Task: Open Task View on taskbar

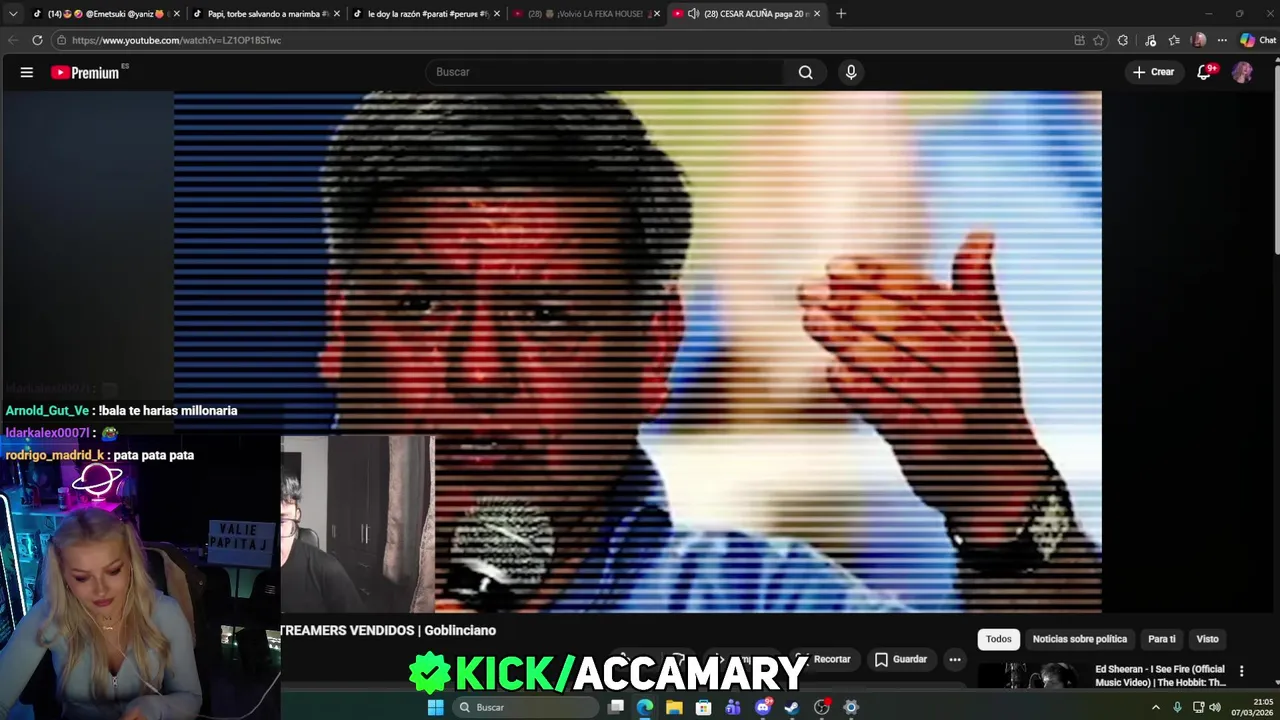Action: pos(616,707)
